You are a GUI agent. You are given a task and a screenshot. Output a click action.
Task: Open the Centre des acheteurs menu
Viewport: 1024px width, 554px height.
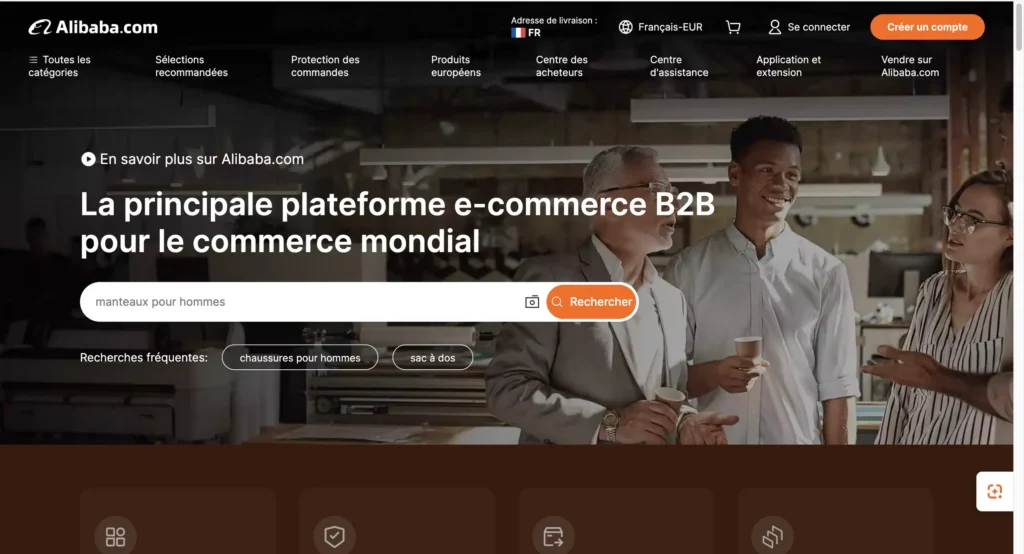(562, 66)
